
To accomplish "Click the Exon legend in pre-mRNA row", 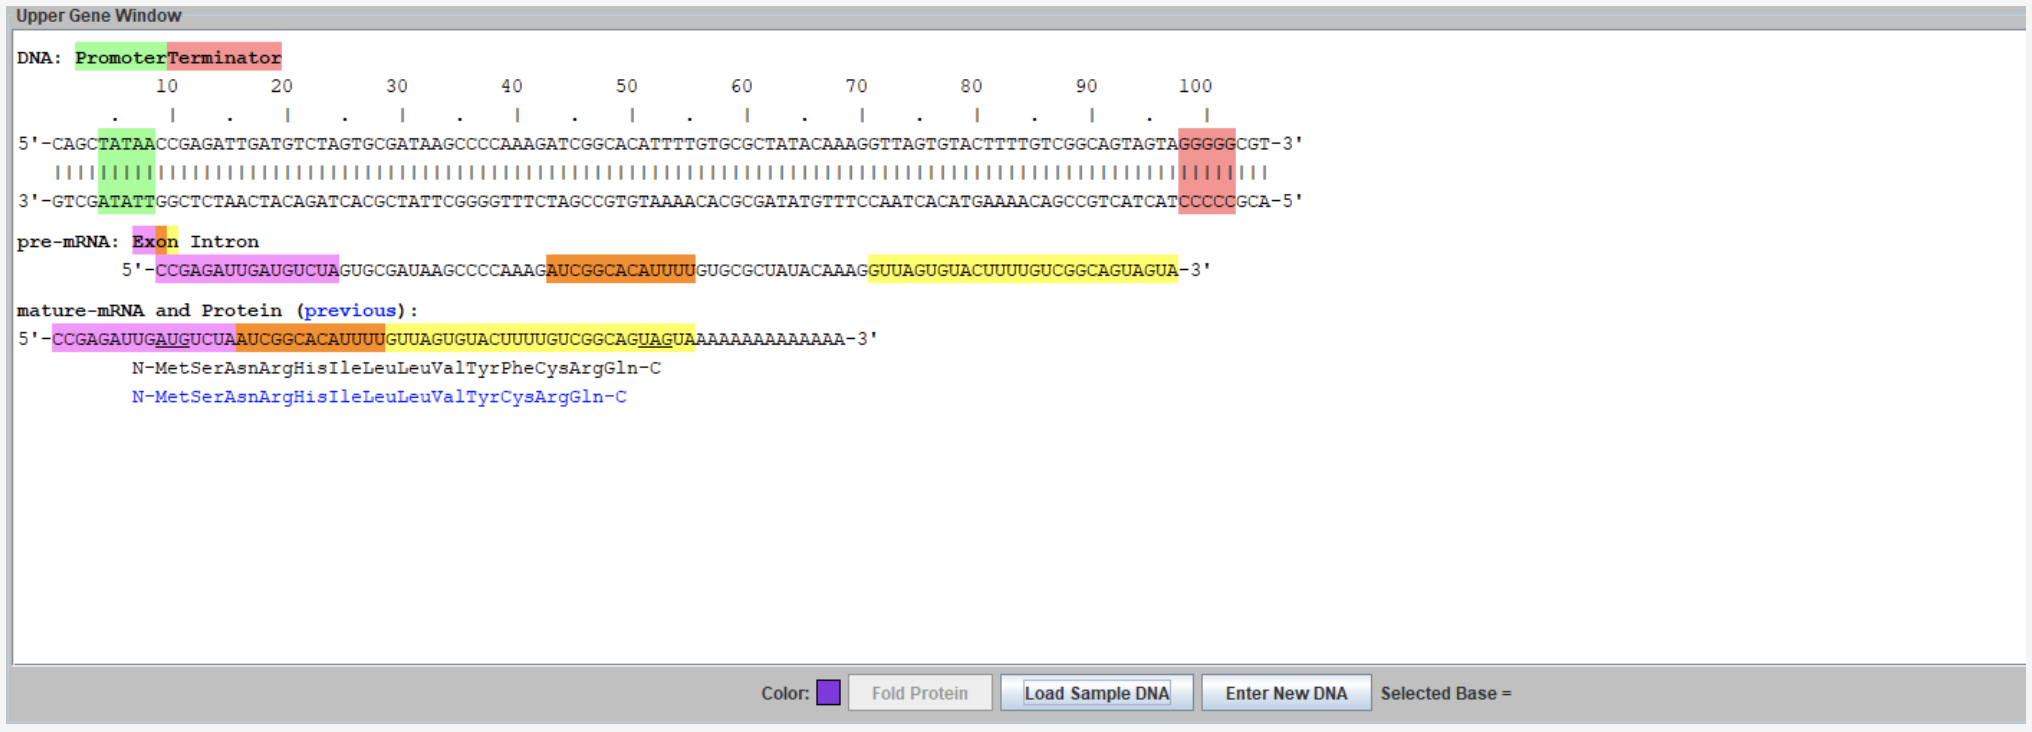I will [x=155, y=242].
